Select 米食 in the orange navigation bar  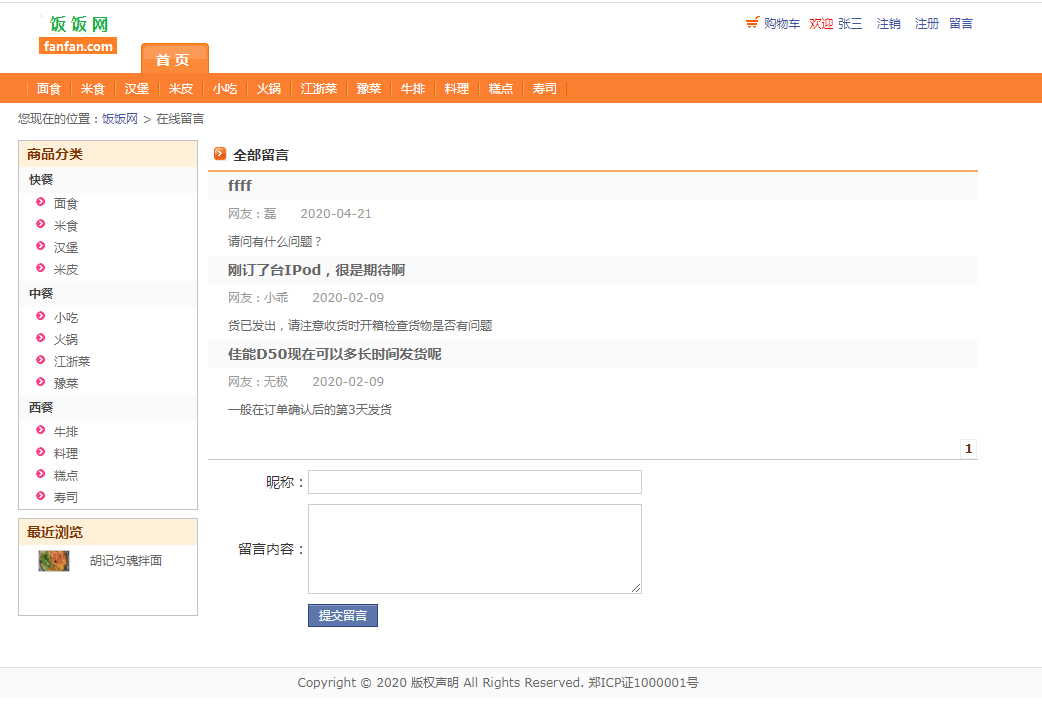92,88
